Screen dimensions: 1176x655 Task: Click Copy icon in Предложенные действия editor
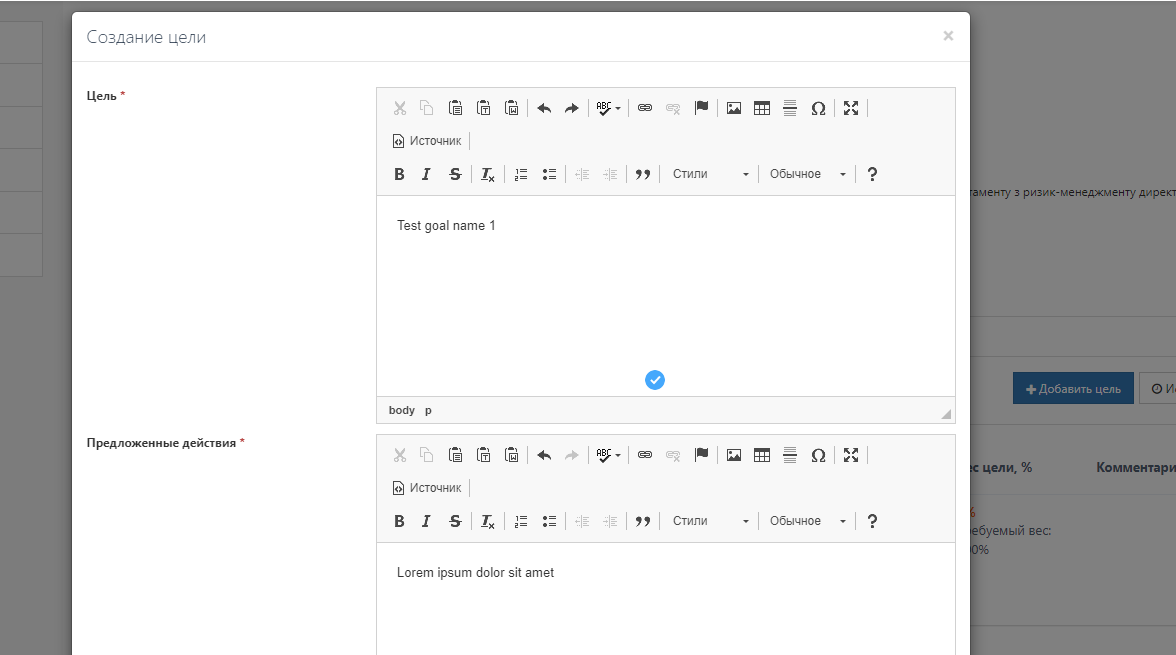click(x=427, y=455)
